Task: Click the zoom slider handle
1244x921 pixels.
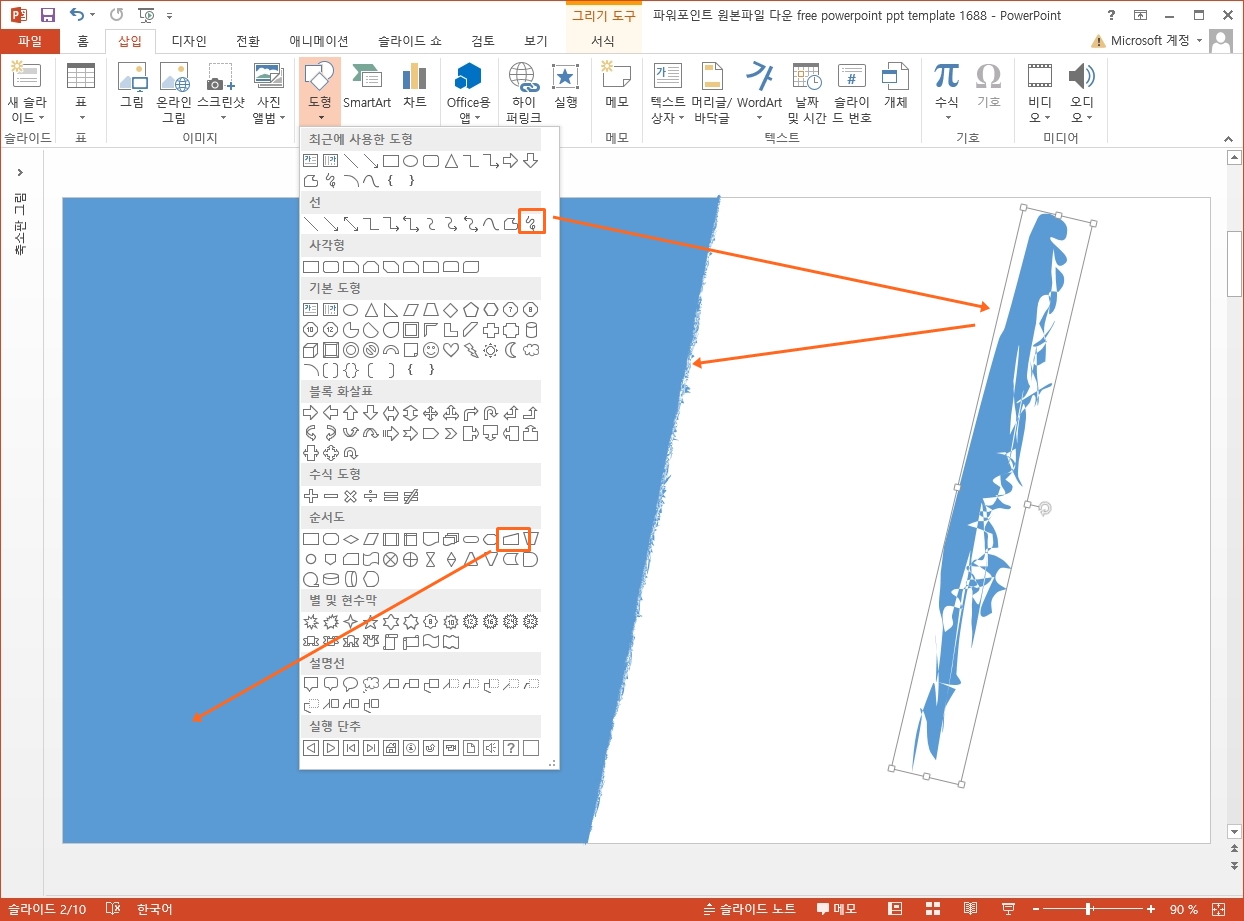Action: point(1087,909)
